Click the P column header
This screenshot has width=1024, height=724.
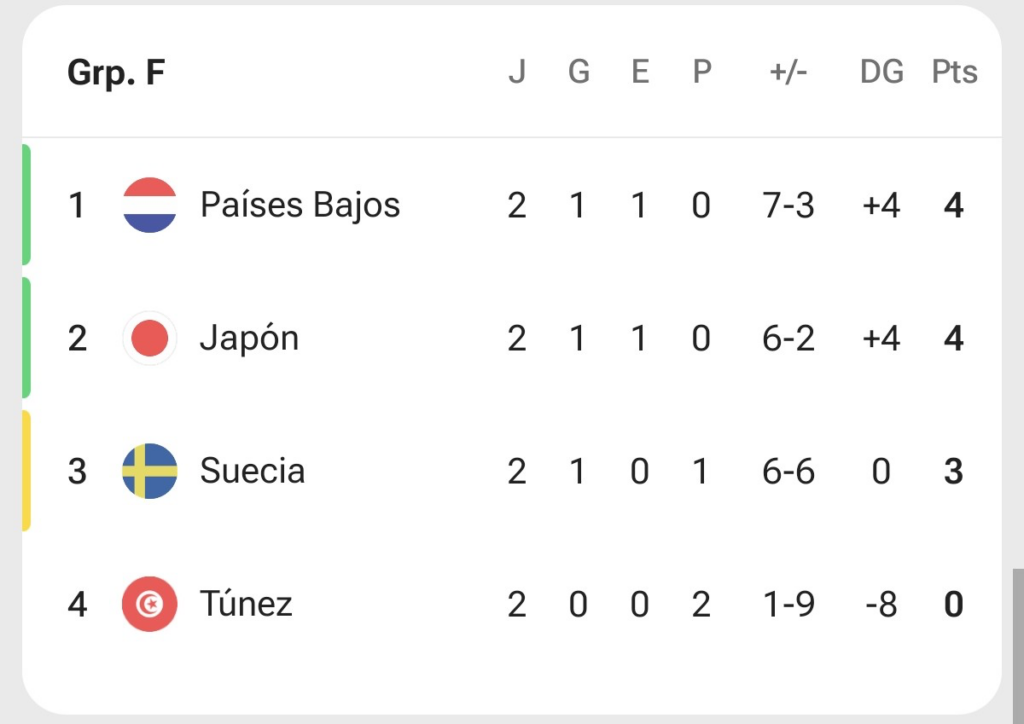(x=701, y=72)
